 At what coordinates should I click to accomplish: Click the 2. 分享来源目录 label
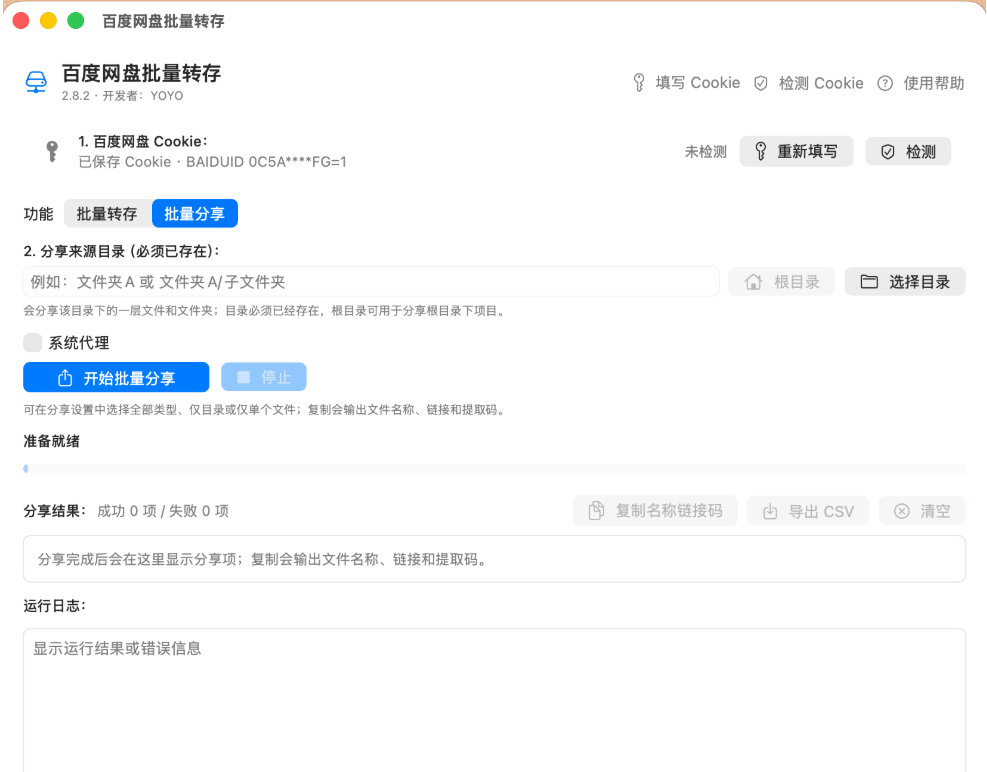[121, 251]
